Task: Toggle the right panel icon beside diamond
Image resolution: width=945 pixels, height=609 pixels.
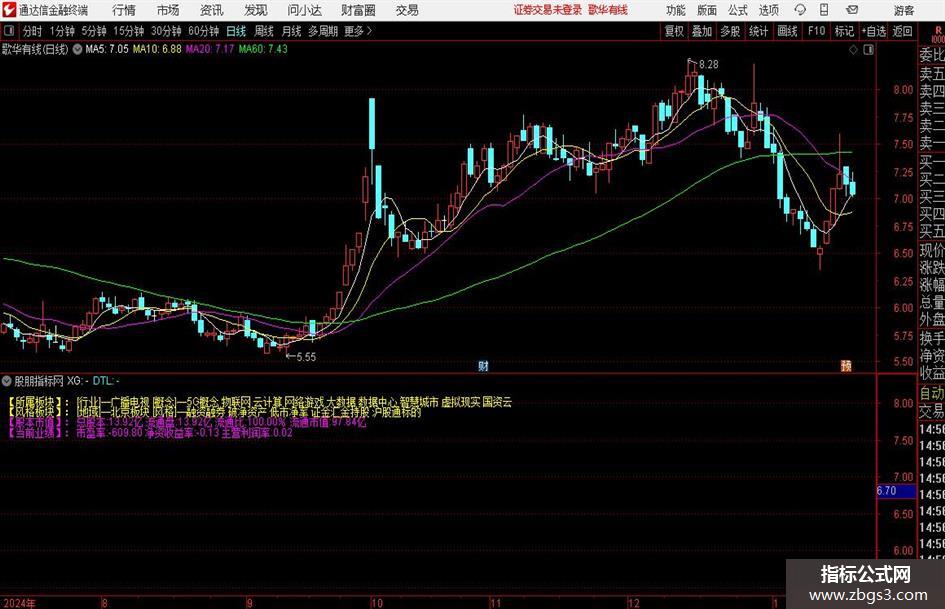Action: (868, 49)
